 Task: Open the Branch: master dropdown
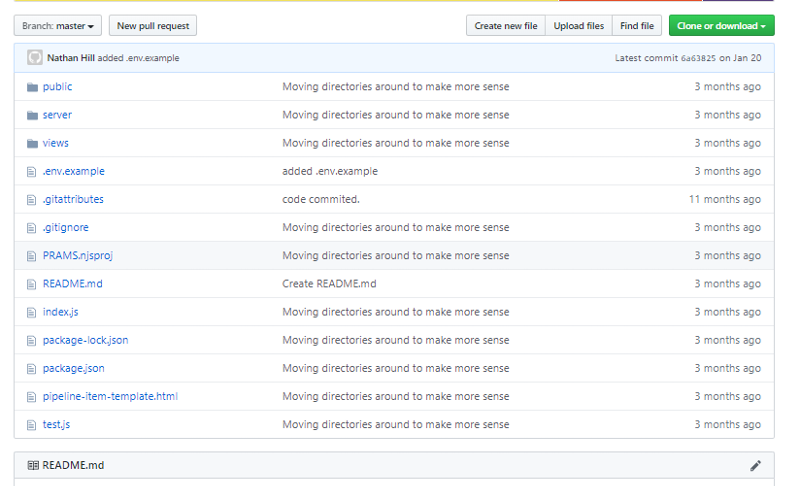pos(58,25)
